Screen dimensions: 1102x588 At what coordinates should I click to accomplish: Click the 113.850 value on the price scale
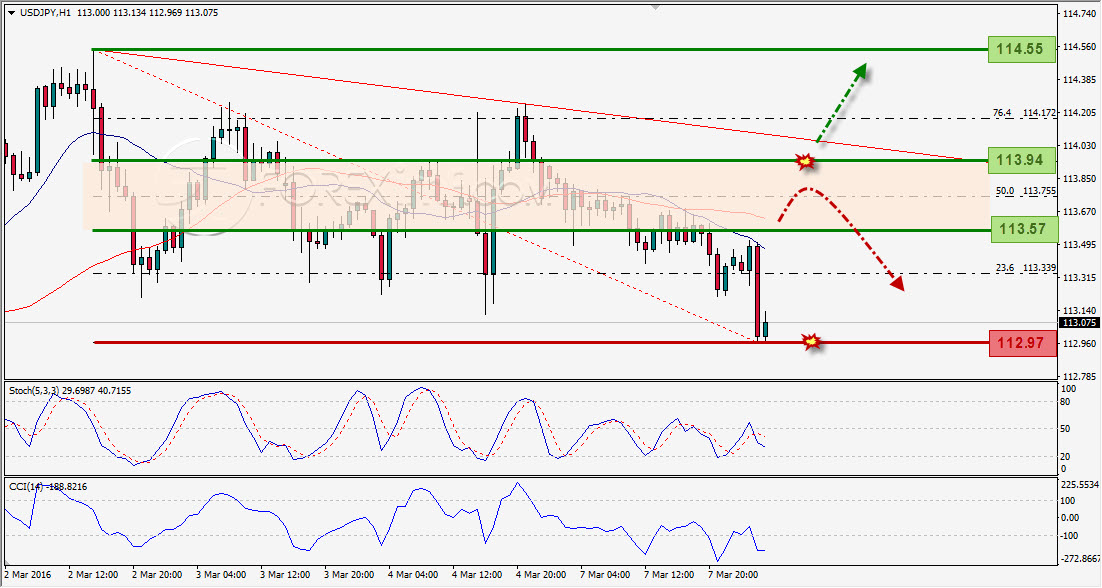(x=1080, y=178)
